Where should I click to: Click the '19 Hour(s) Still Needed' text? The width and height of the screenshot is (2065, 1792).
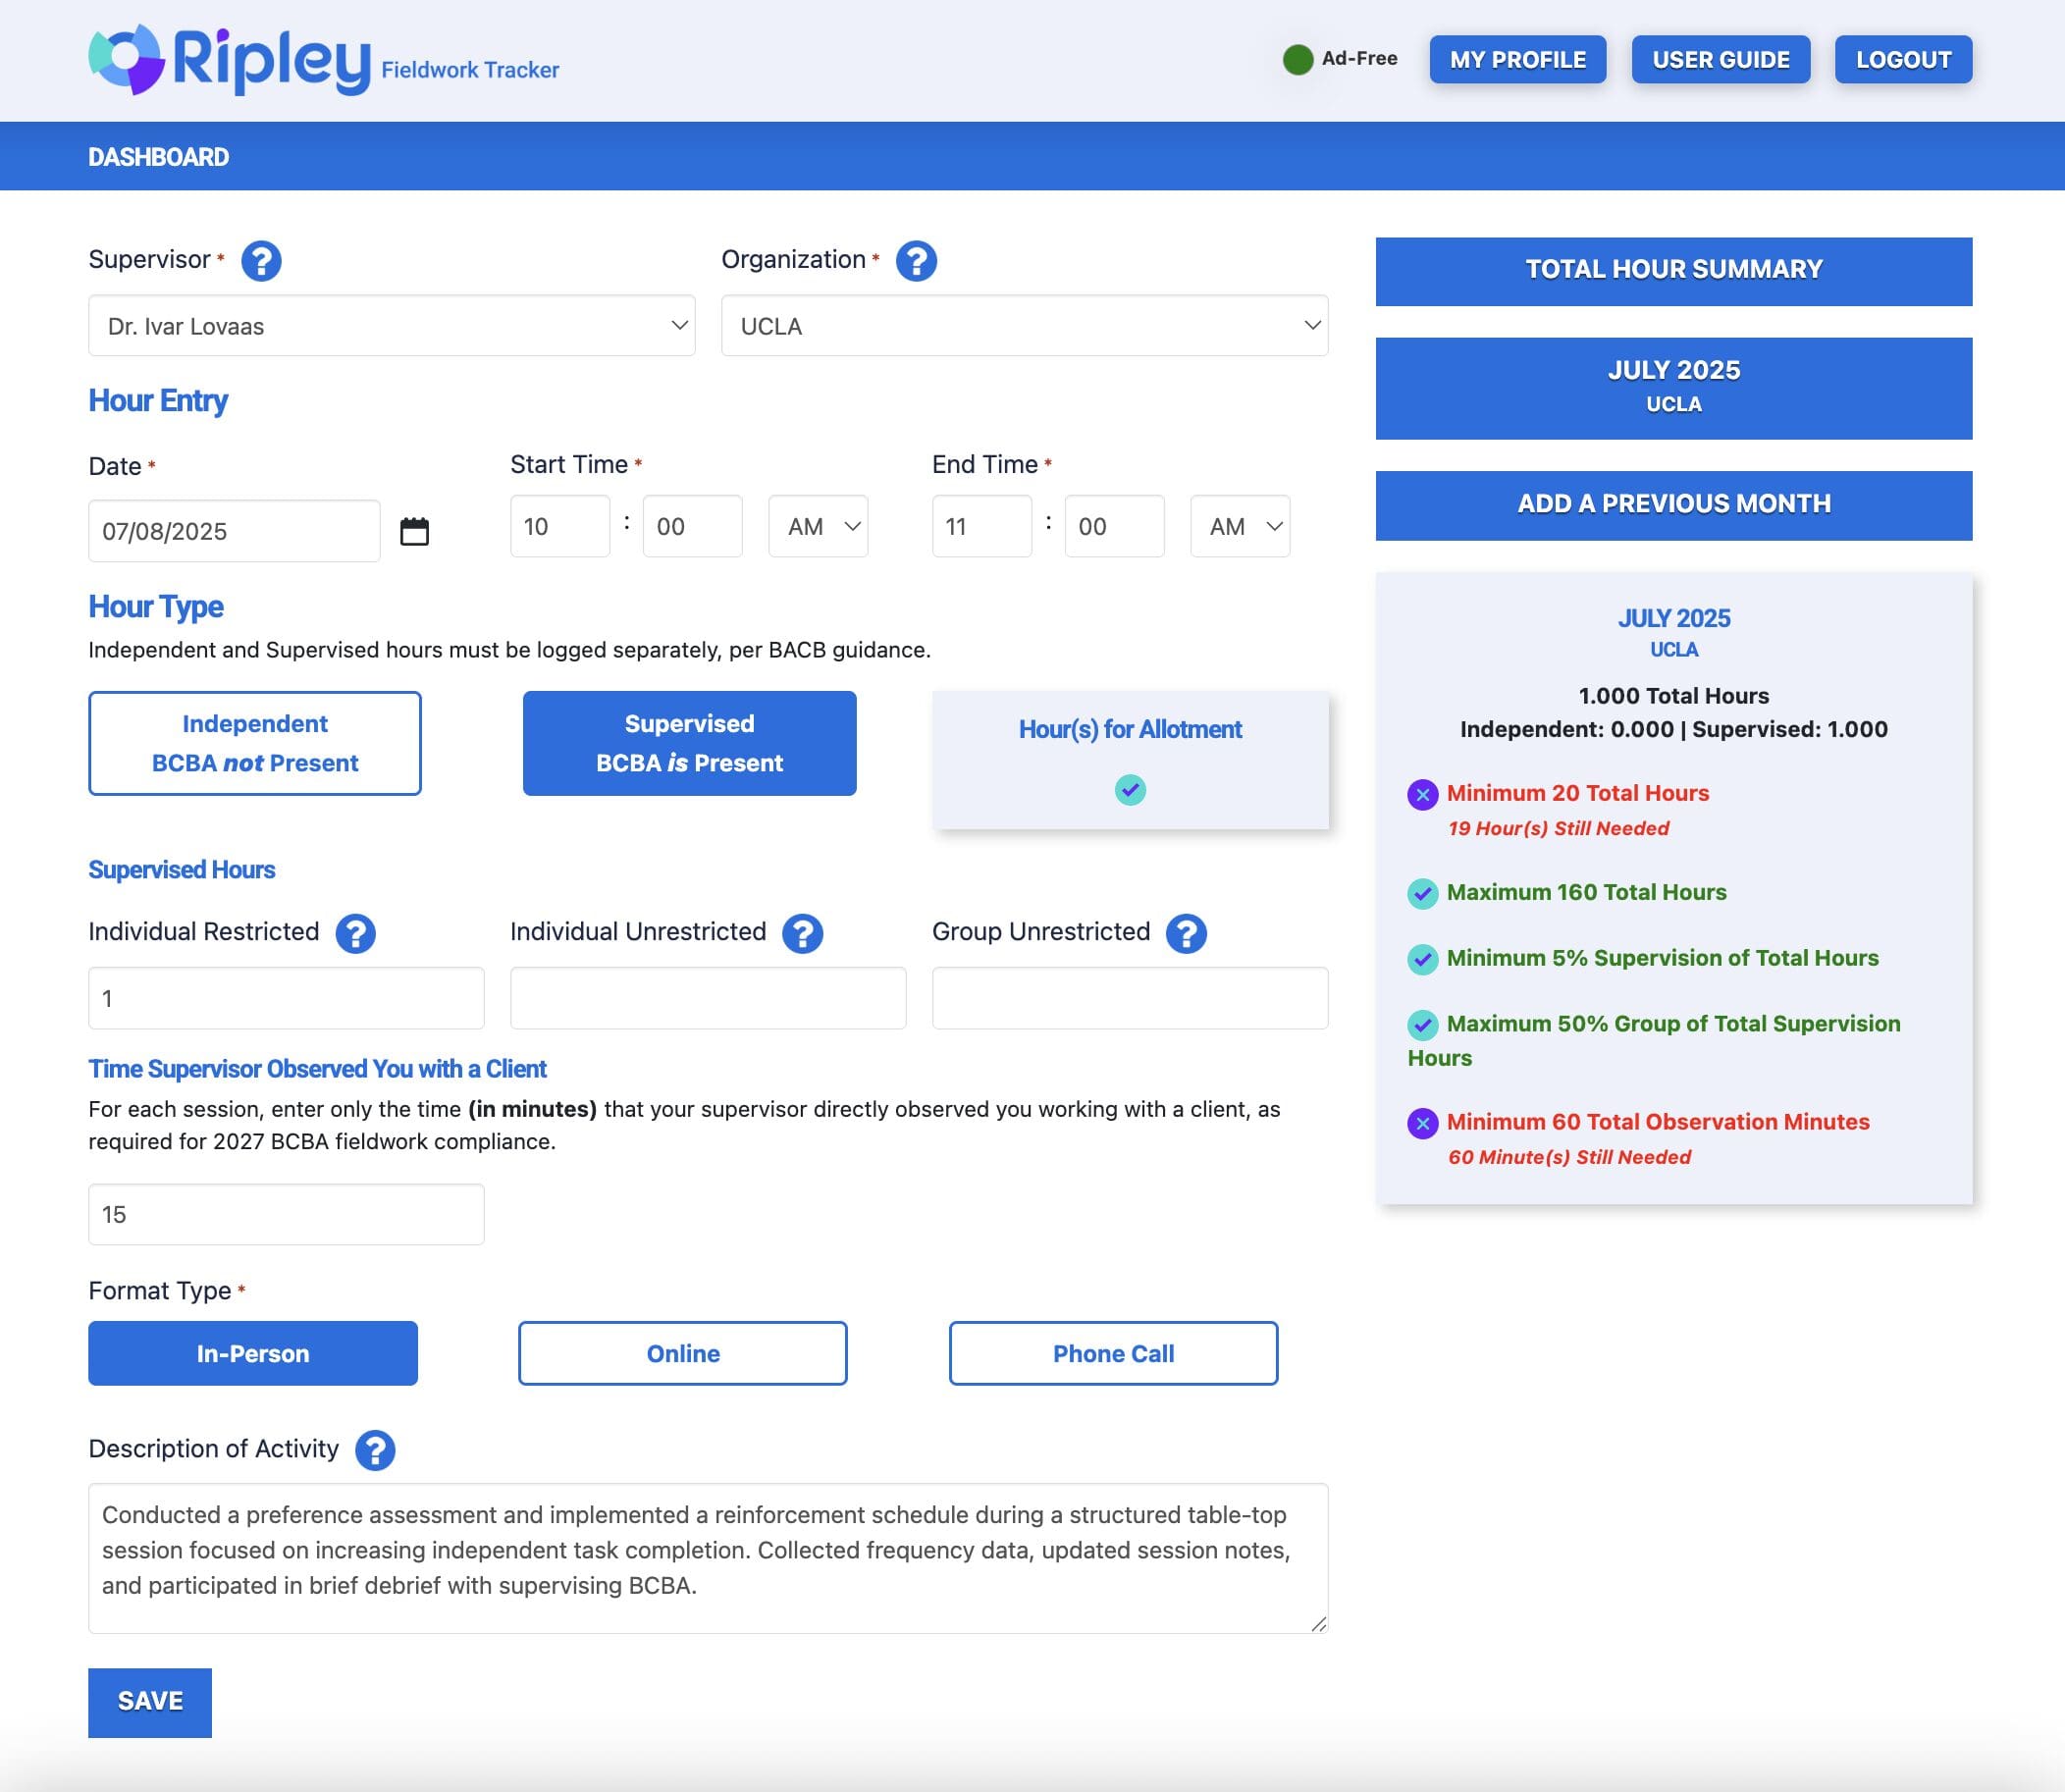click(x=1558, y=828)
